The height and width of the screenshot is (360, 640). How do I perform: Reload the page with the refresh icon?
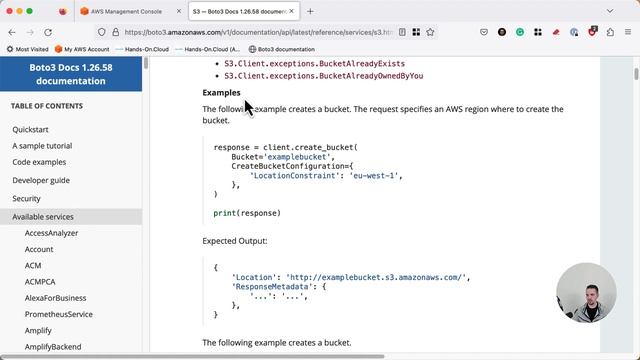(x=48, y=32)
